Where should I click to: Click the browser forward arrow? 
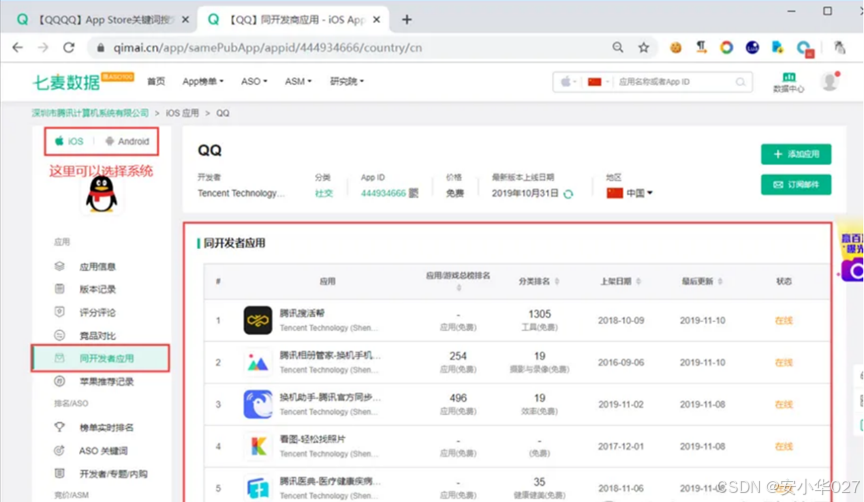point(43,48)
